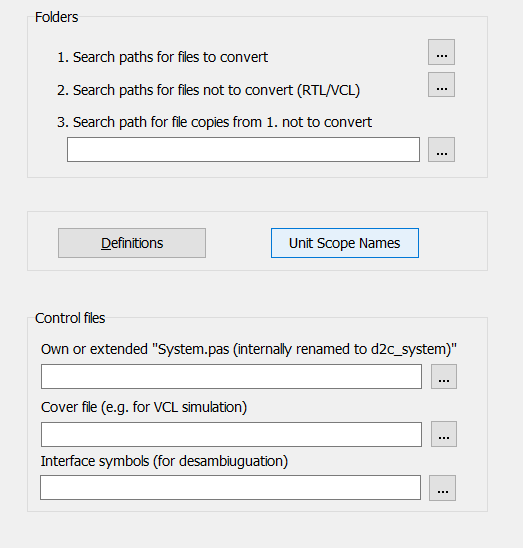Browse search paths for RTL/VCL files
Screen dimensions: 523x548
(441, 85)
